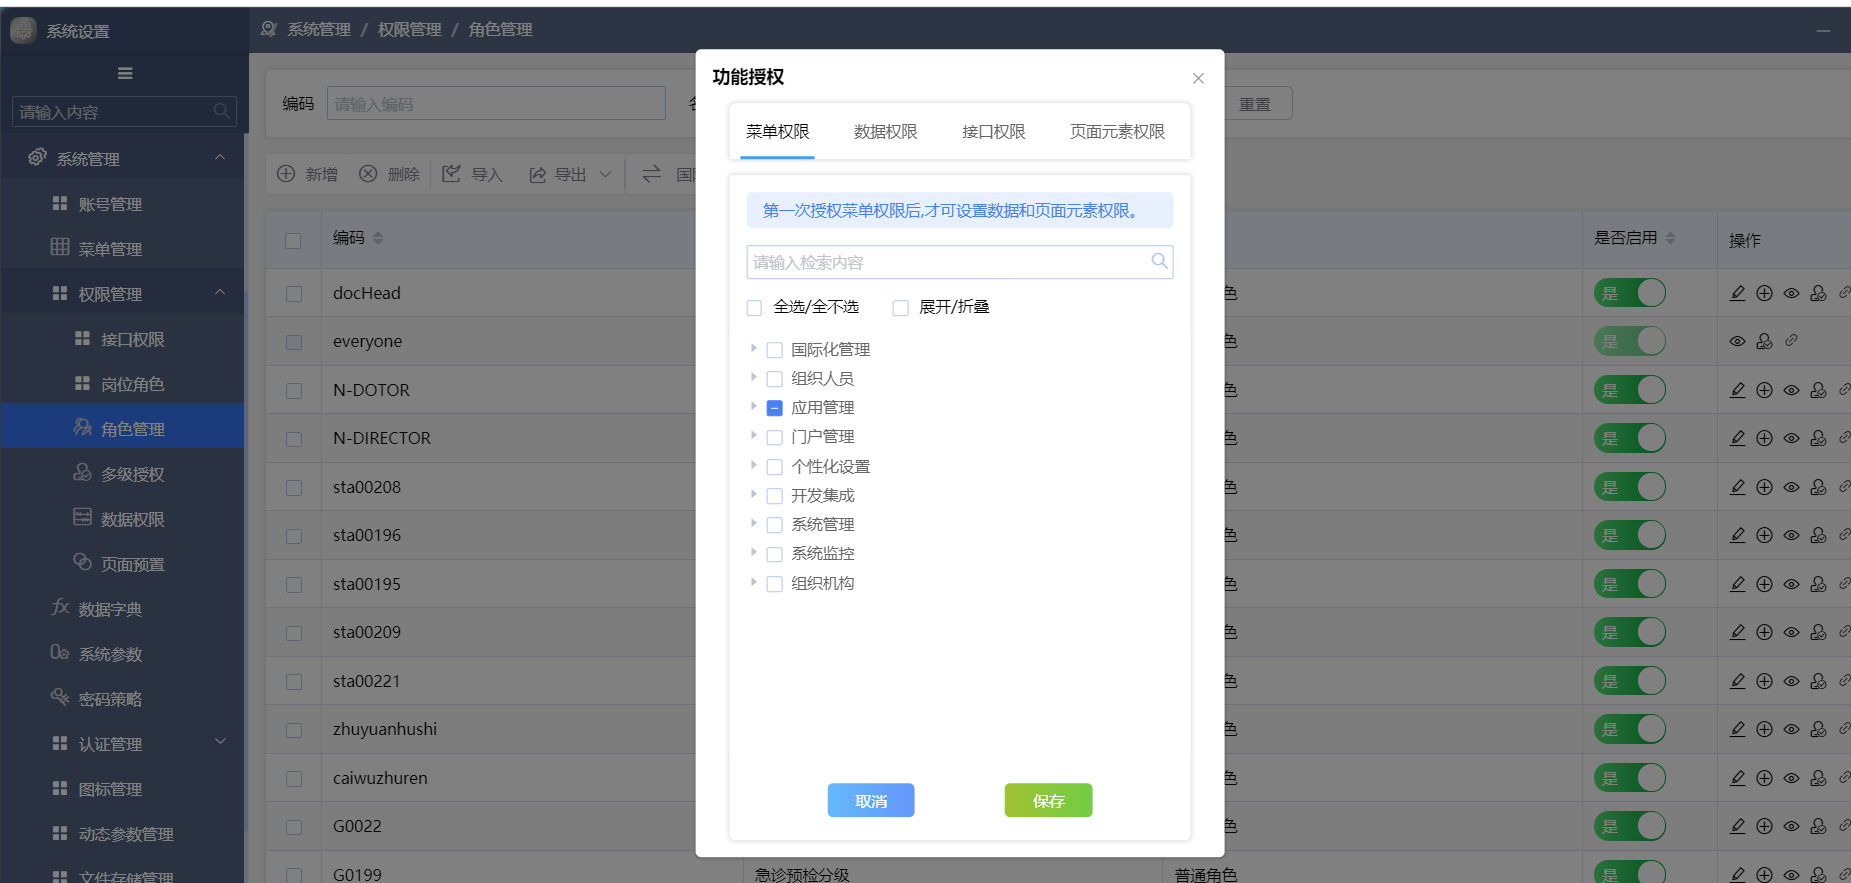The image size is (1851, 883).
Task: Check the 开发集成 checkbox
Action: [x=774, y=496]
